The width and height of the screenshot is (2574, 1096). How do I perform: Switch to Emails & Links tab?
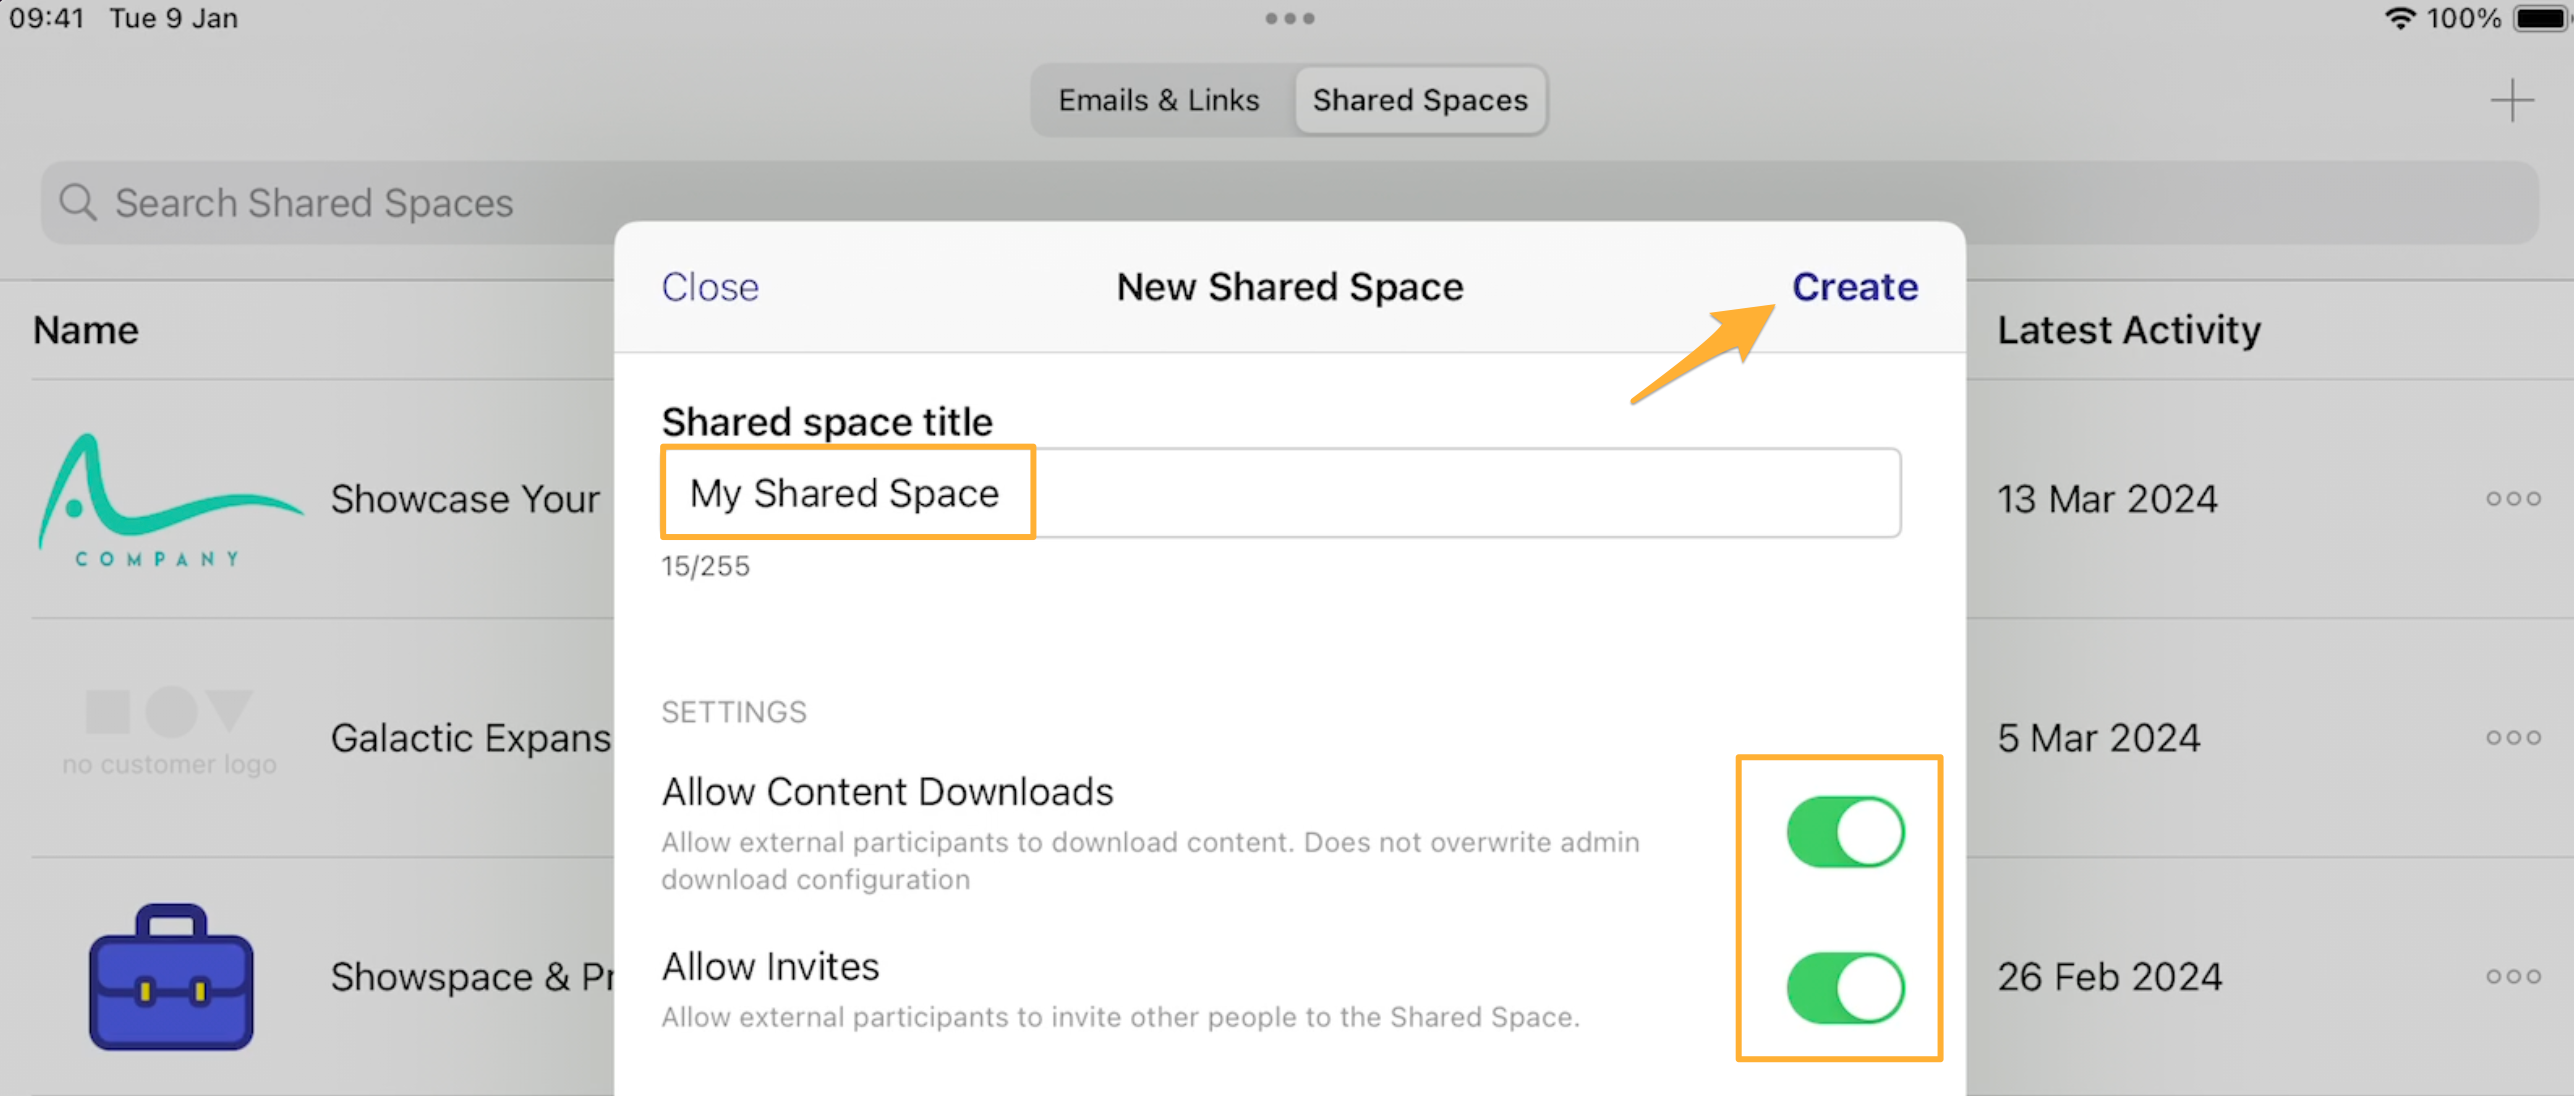[x=1159, y=100]
